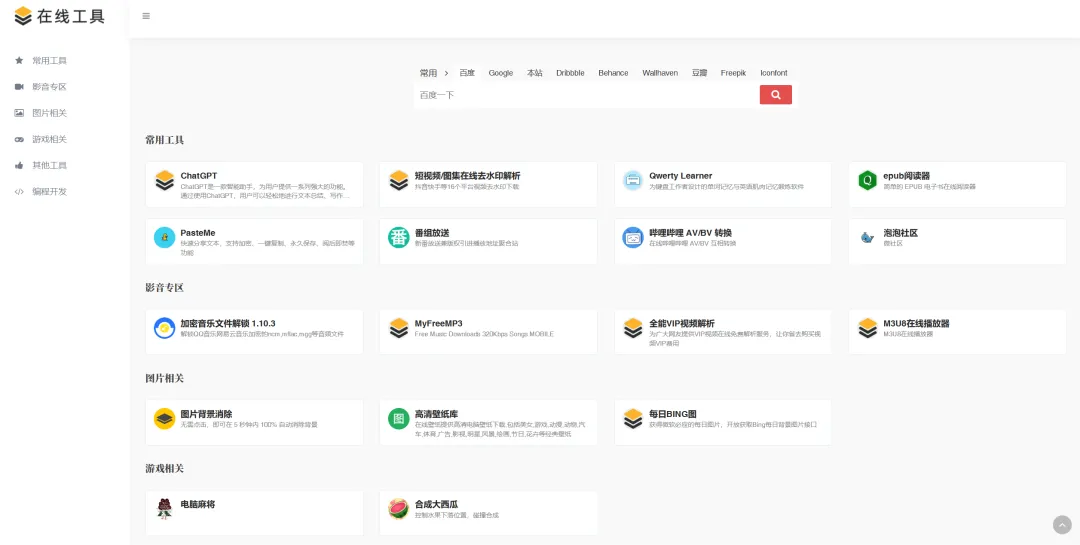Click the 影音专区 section heading
This screenshot has height=545, width=1080.
(165, 287)
